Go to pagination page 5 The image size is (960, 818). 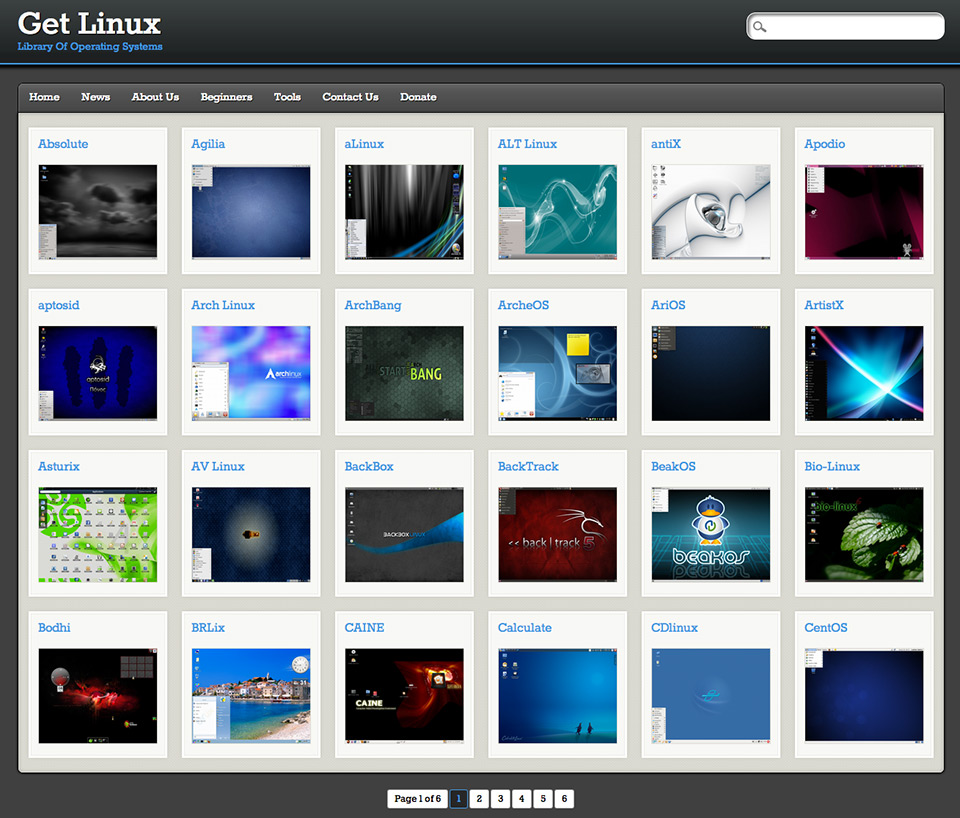543,798
